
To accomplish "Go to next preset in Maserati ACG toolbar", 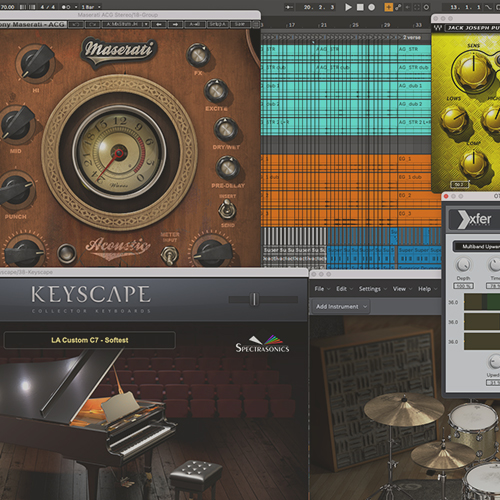I will point(175,24).
